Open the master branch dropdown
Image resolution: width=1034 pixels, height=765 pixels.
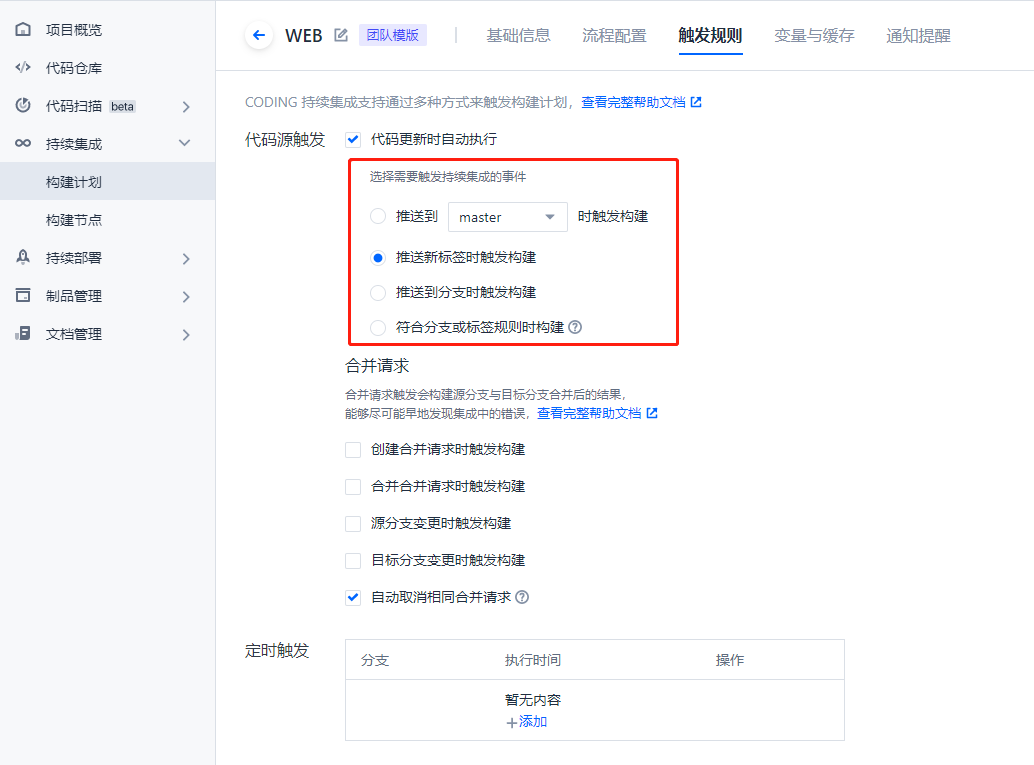[x=507, y=217]
